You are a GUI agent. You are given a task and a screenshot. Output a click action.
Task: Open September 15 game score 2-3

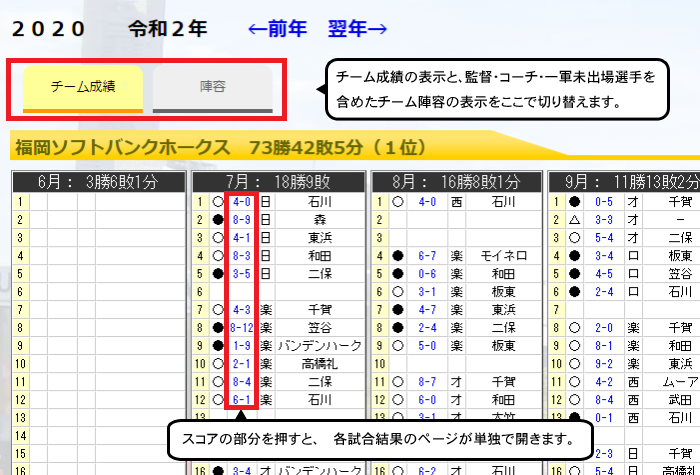click(604, 454)
